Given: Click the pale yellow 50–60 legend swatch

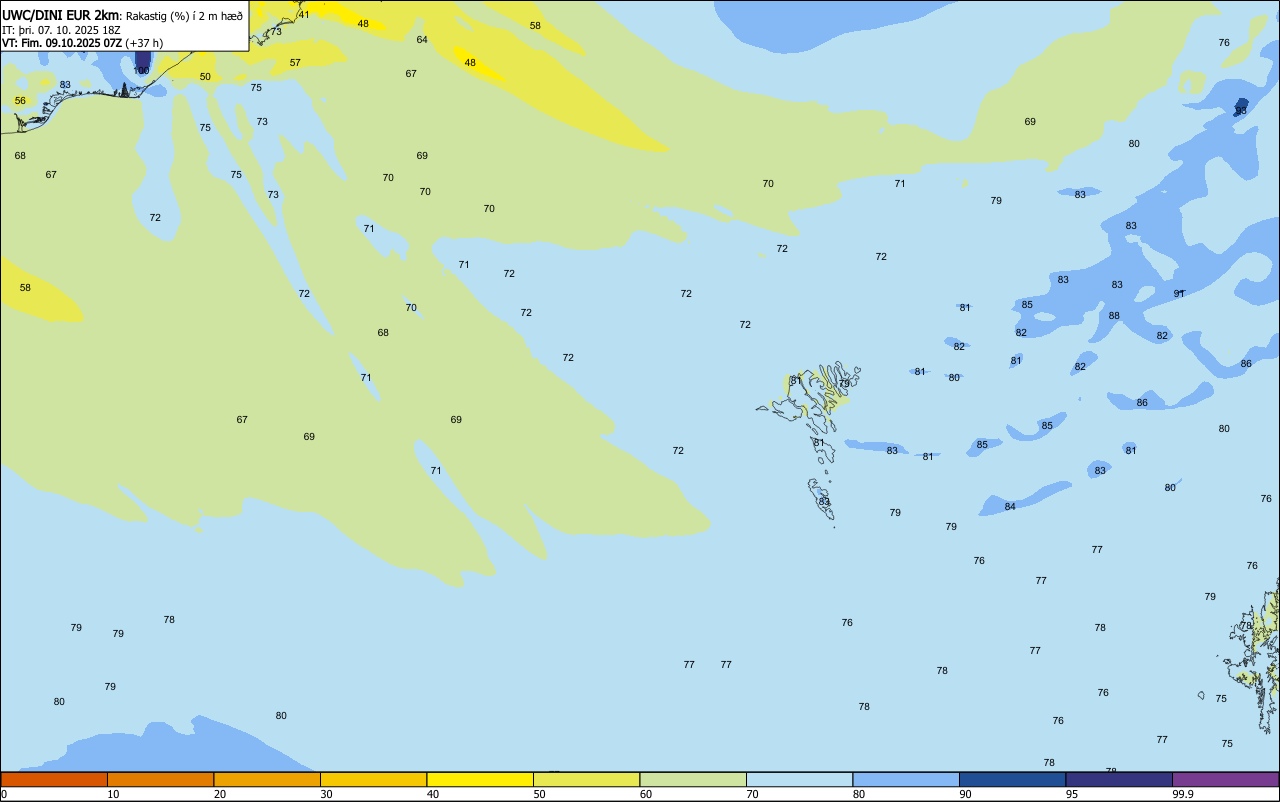Looking at the screenshot, I should [x=586, y=779].
